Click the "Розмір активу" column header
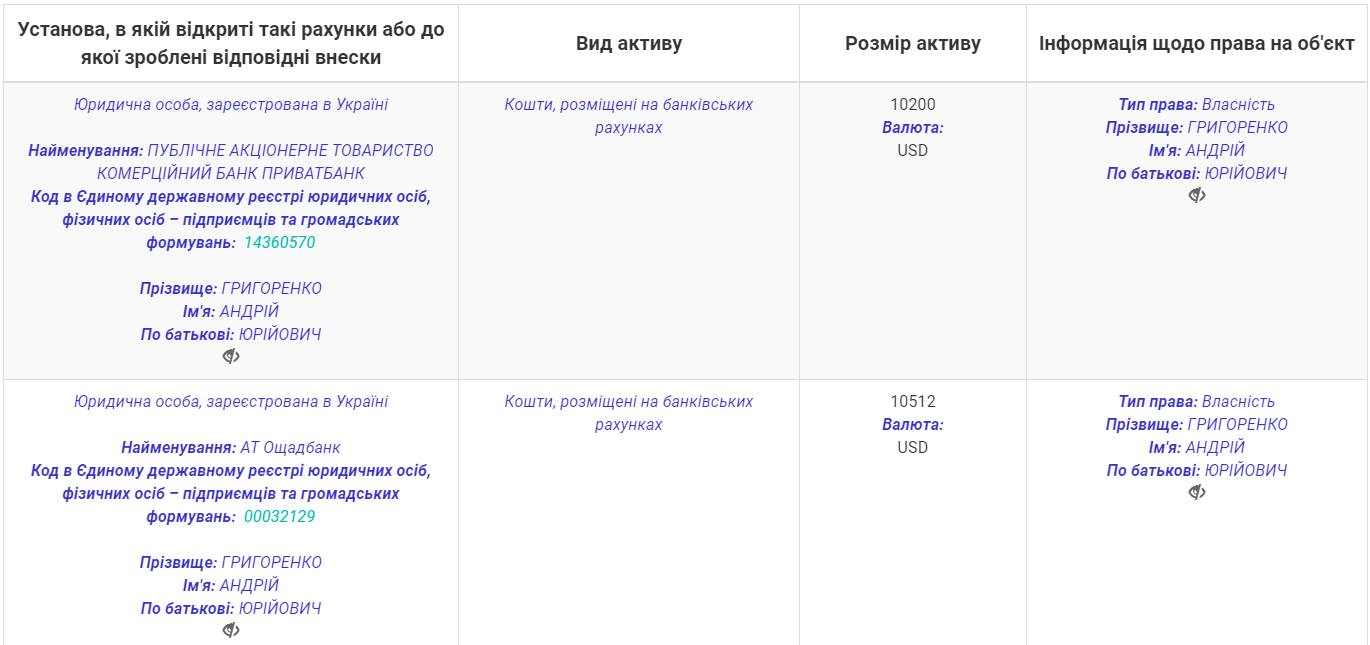1370x645 pixels. point(913,43)
